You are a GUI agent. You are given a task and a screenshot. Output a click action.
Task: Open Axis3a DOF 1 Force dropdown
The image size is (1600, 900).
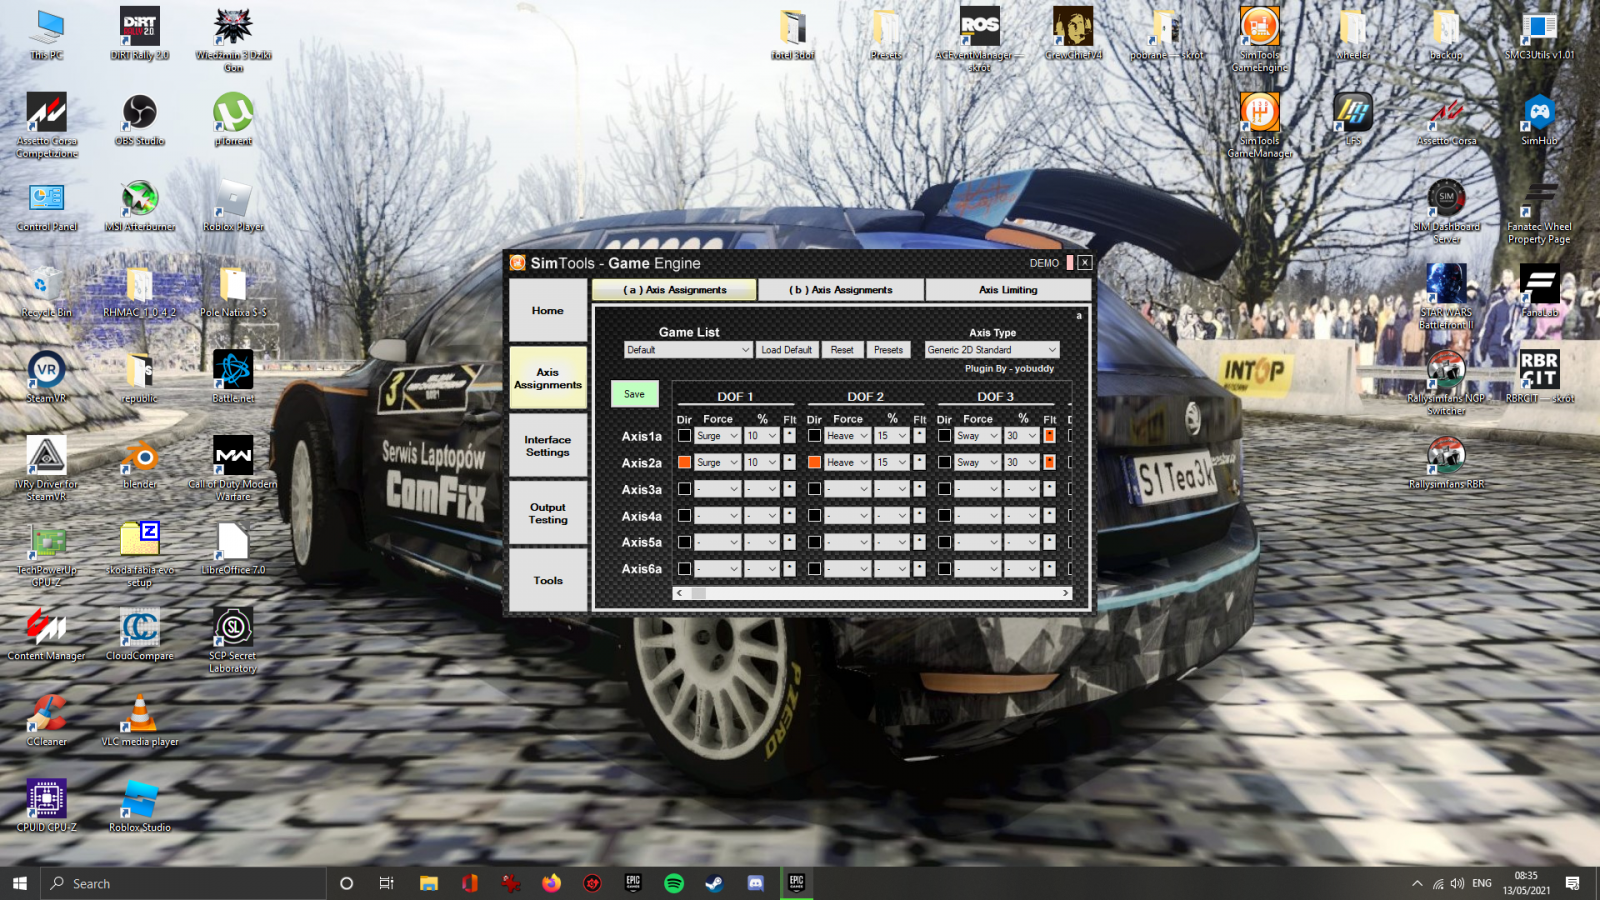pyautogui.click(x=717, y=489)
